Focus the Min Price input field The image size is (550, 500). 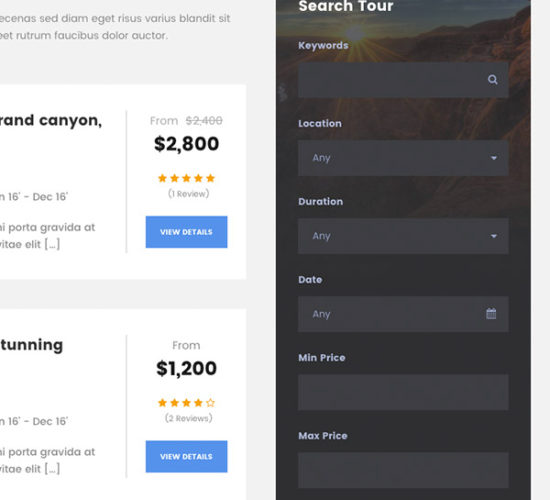403,392
